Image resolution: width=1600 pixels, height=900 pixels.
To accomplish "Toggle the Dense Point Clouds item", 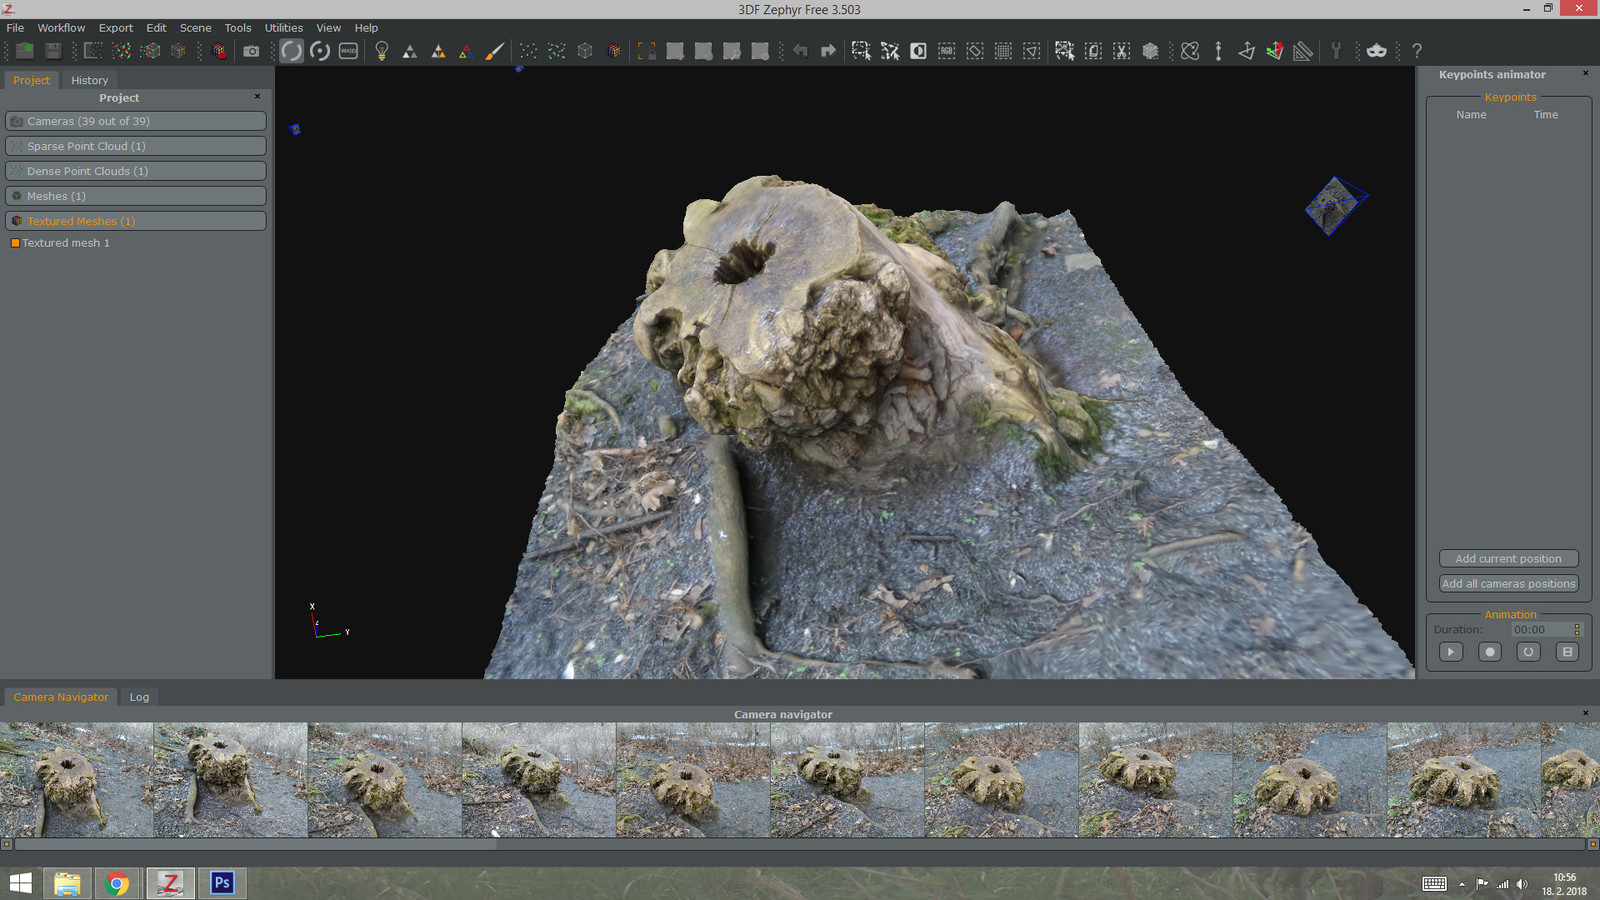I will pyautogui.click(x=135, y=170).
